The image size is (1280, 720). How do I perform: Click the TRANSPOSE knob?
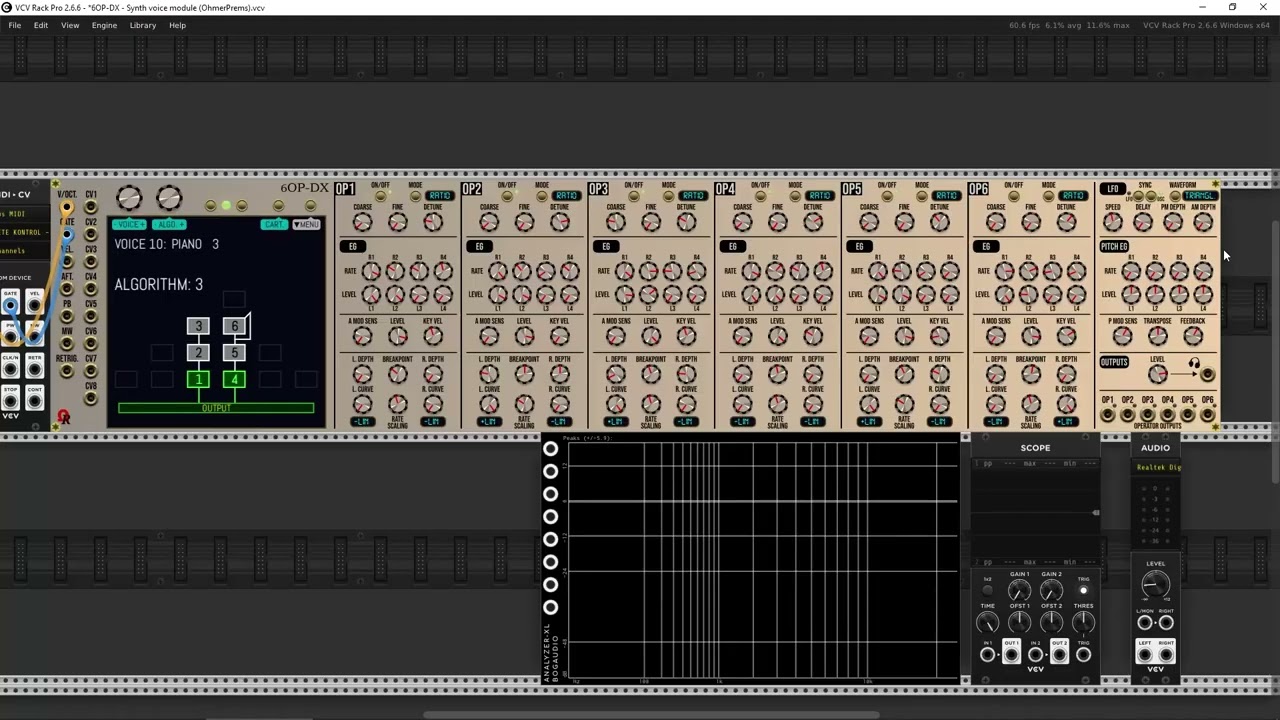(1157, 337)
